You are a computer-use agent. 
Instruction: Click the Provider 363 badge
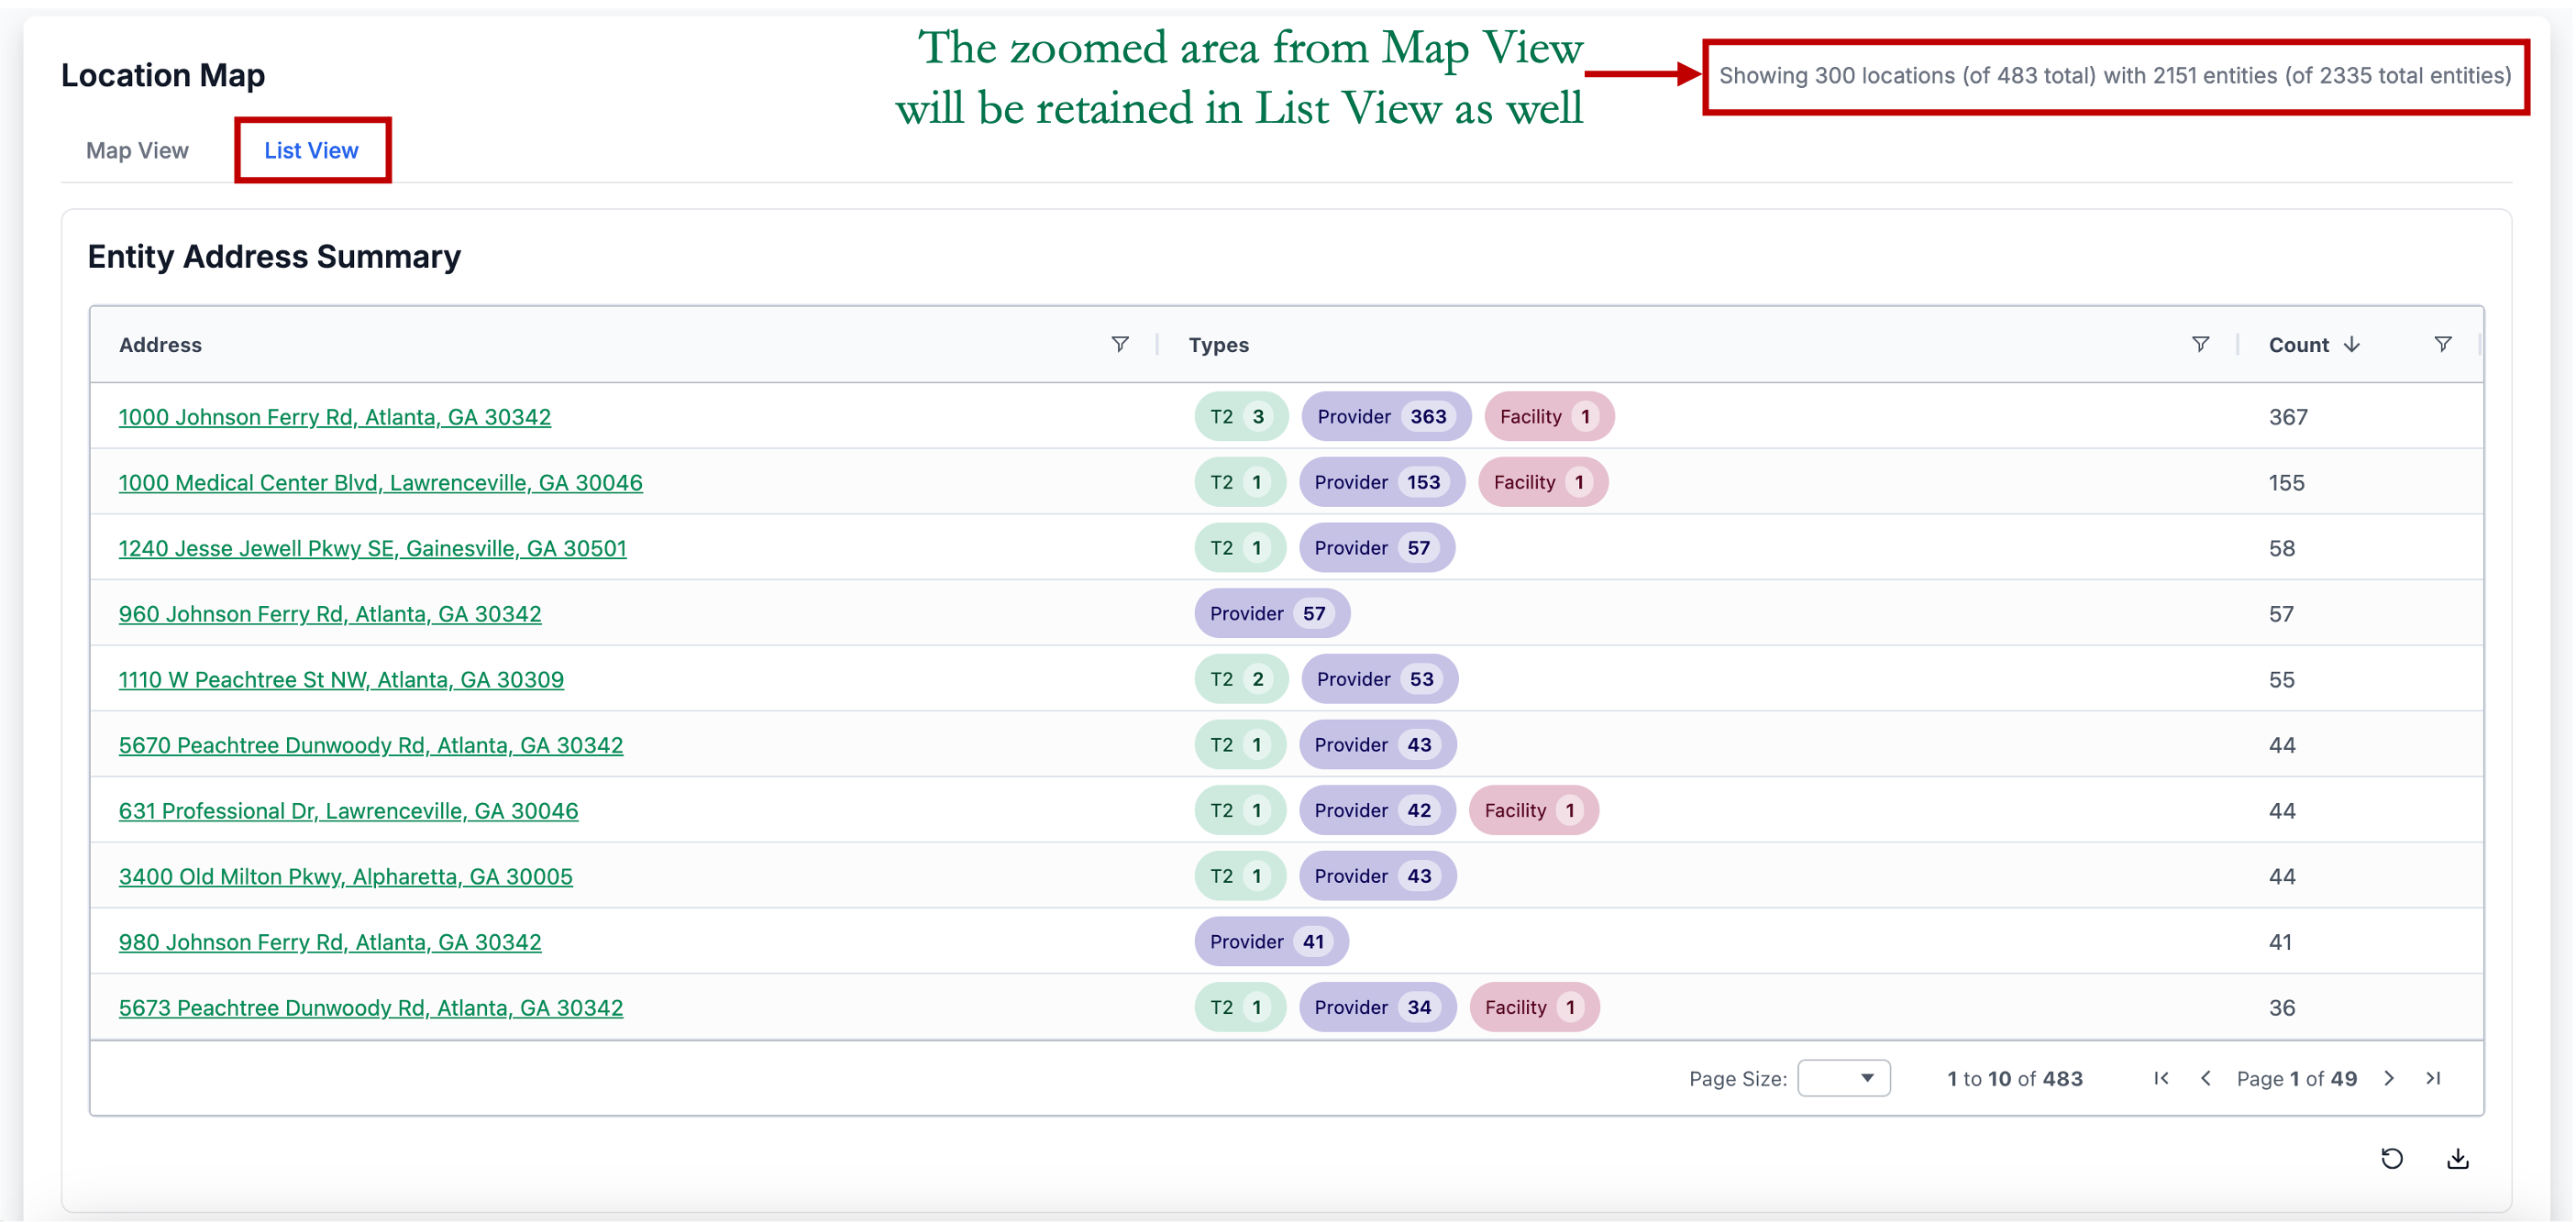tap(1384, 417)
